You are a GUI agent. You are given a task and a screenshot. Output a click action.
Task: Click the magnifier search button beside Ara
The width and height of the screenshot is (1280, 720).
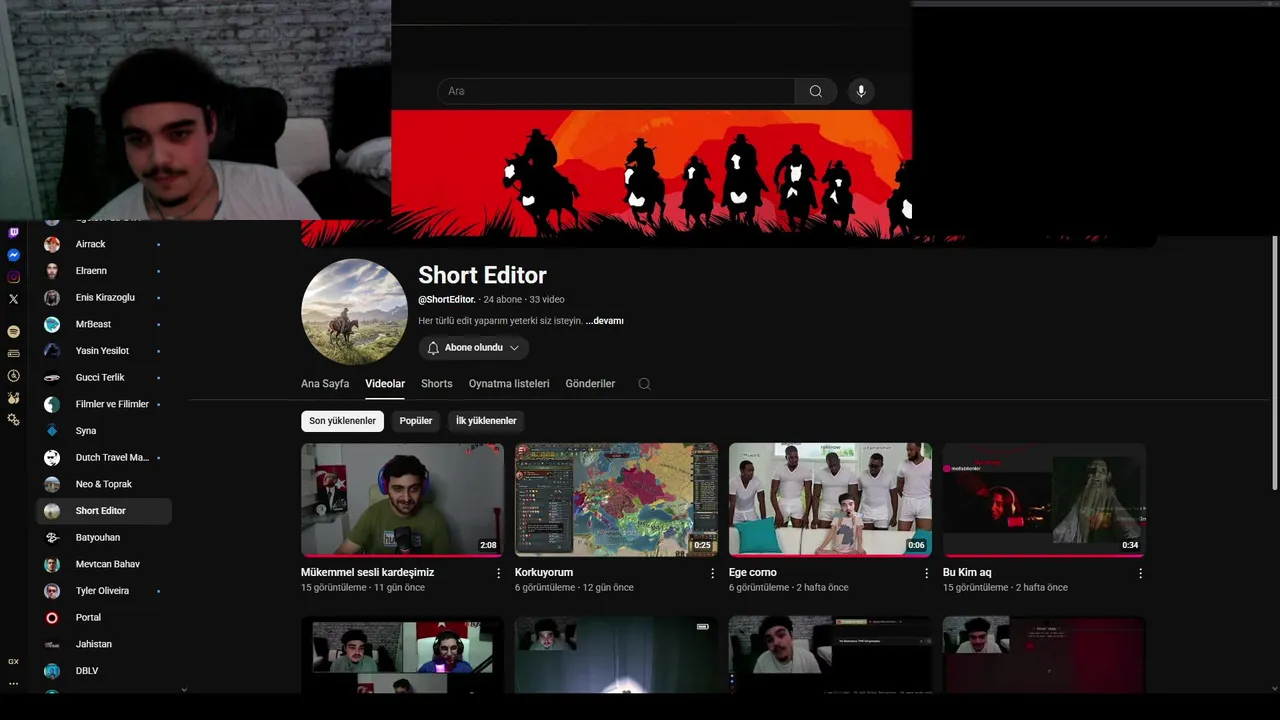click(816, 91)
